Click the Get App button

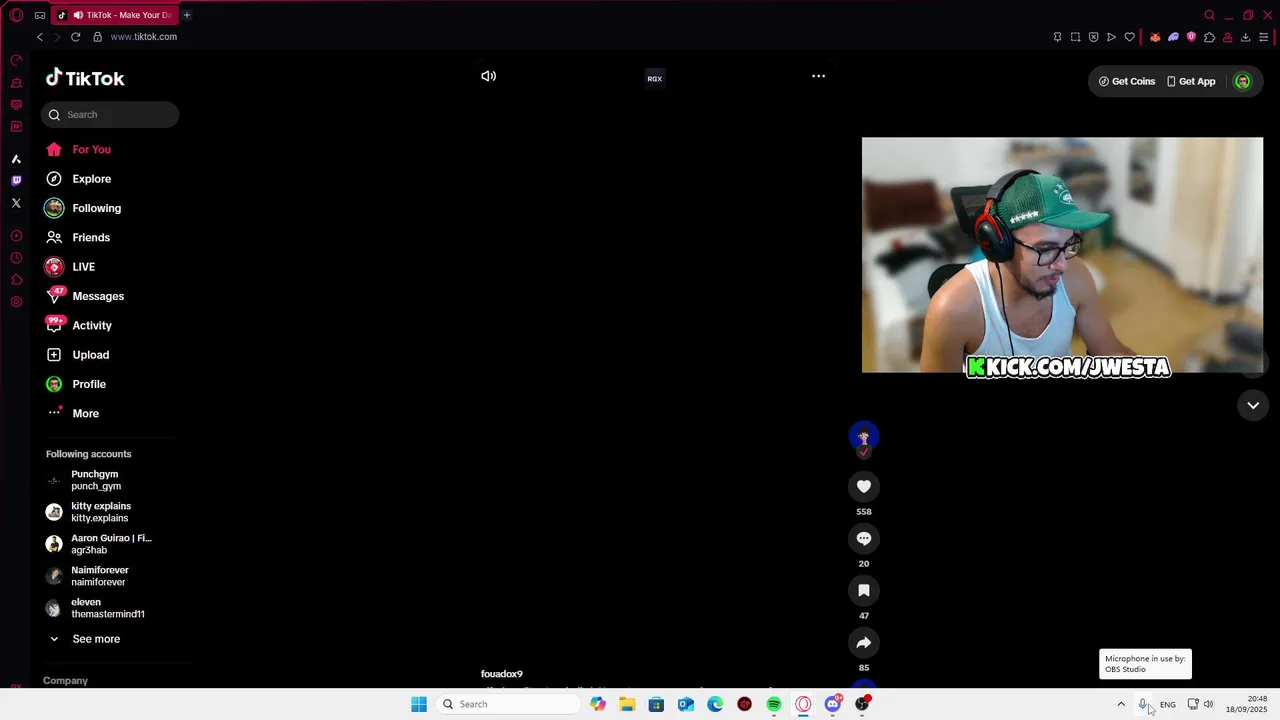1191,81
